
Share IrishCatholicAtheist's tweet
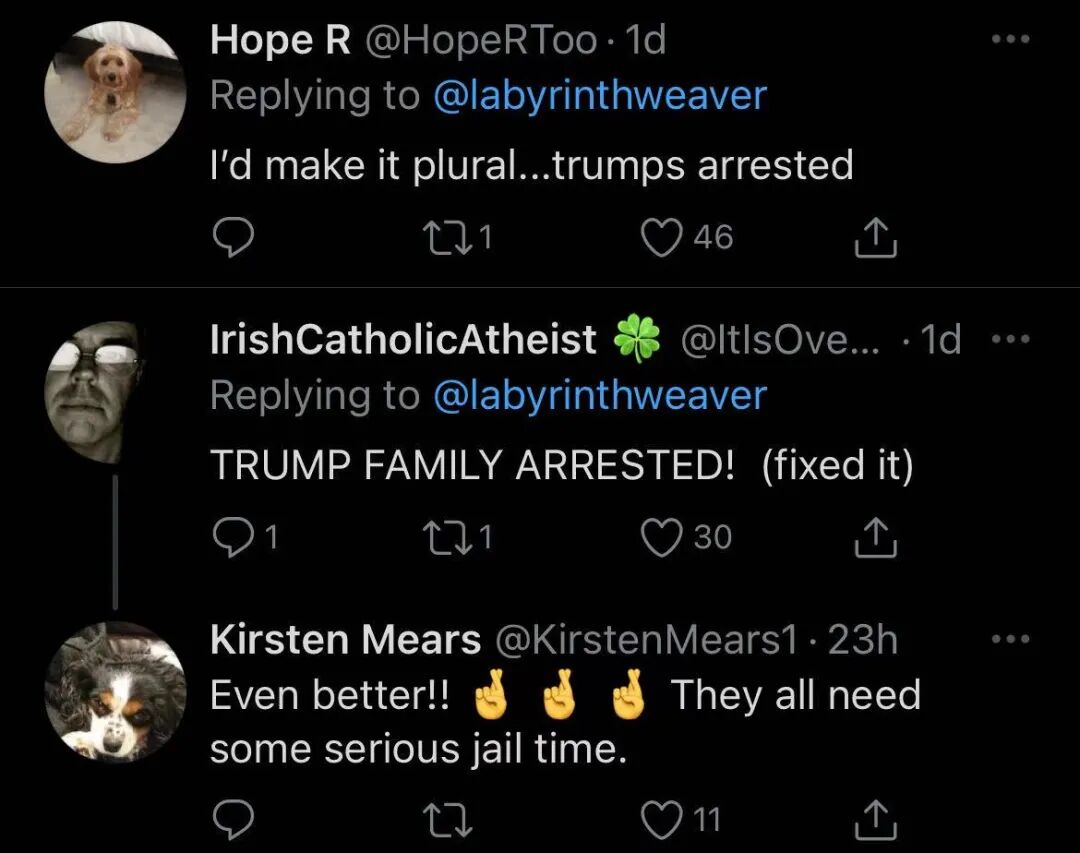point(875,537)
